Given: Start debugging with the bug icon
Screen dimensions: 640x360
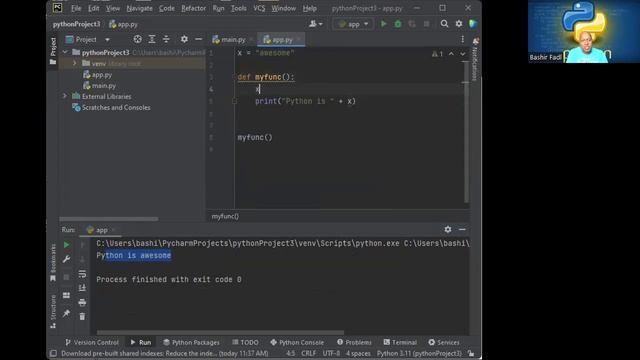Looking at the screenshot, I should coord(398,24).
